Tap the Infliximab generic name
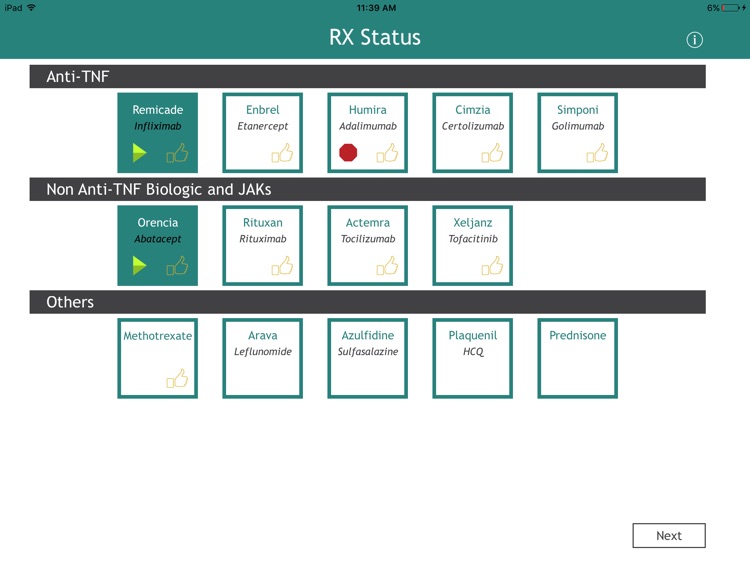 (157, 126)
